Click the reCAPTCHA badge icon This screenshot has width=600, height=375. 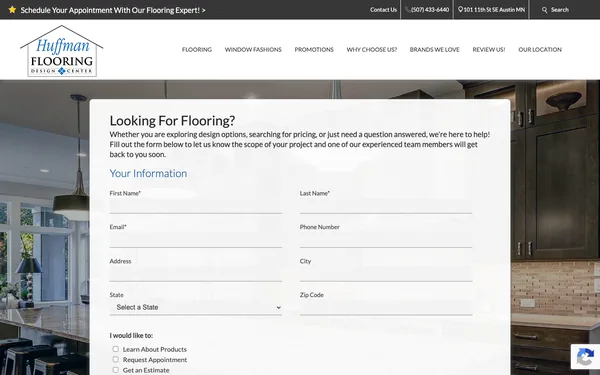click(585, 357)
